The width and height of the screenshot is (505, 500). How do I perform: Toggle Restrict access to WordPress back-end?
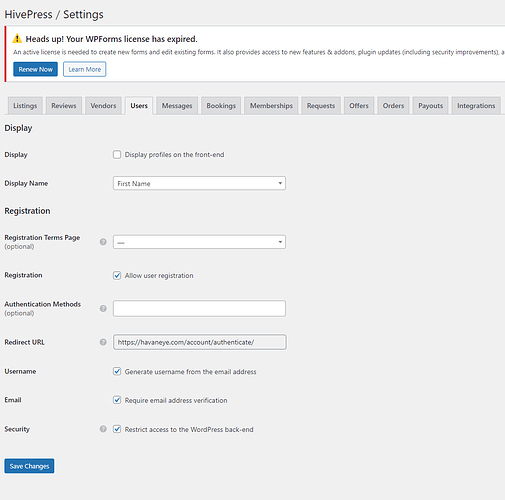(117, 429)
